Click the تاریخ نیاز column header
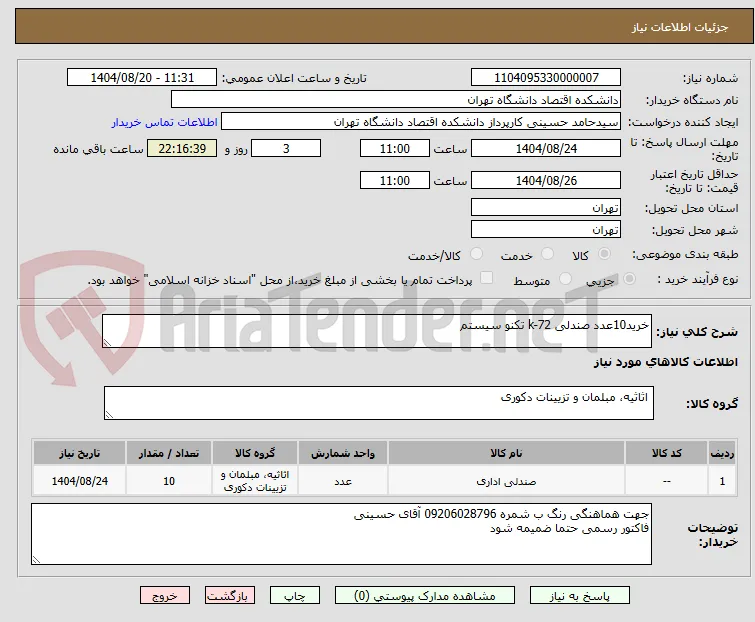Image resolution: width=755 pixels, height=622 pixels. click(80, 453)
